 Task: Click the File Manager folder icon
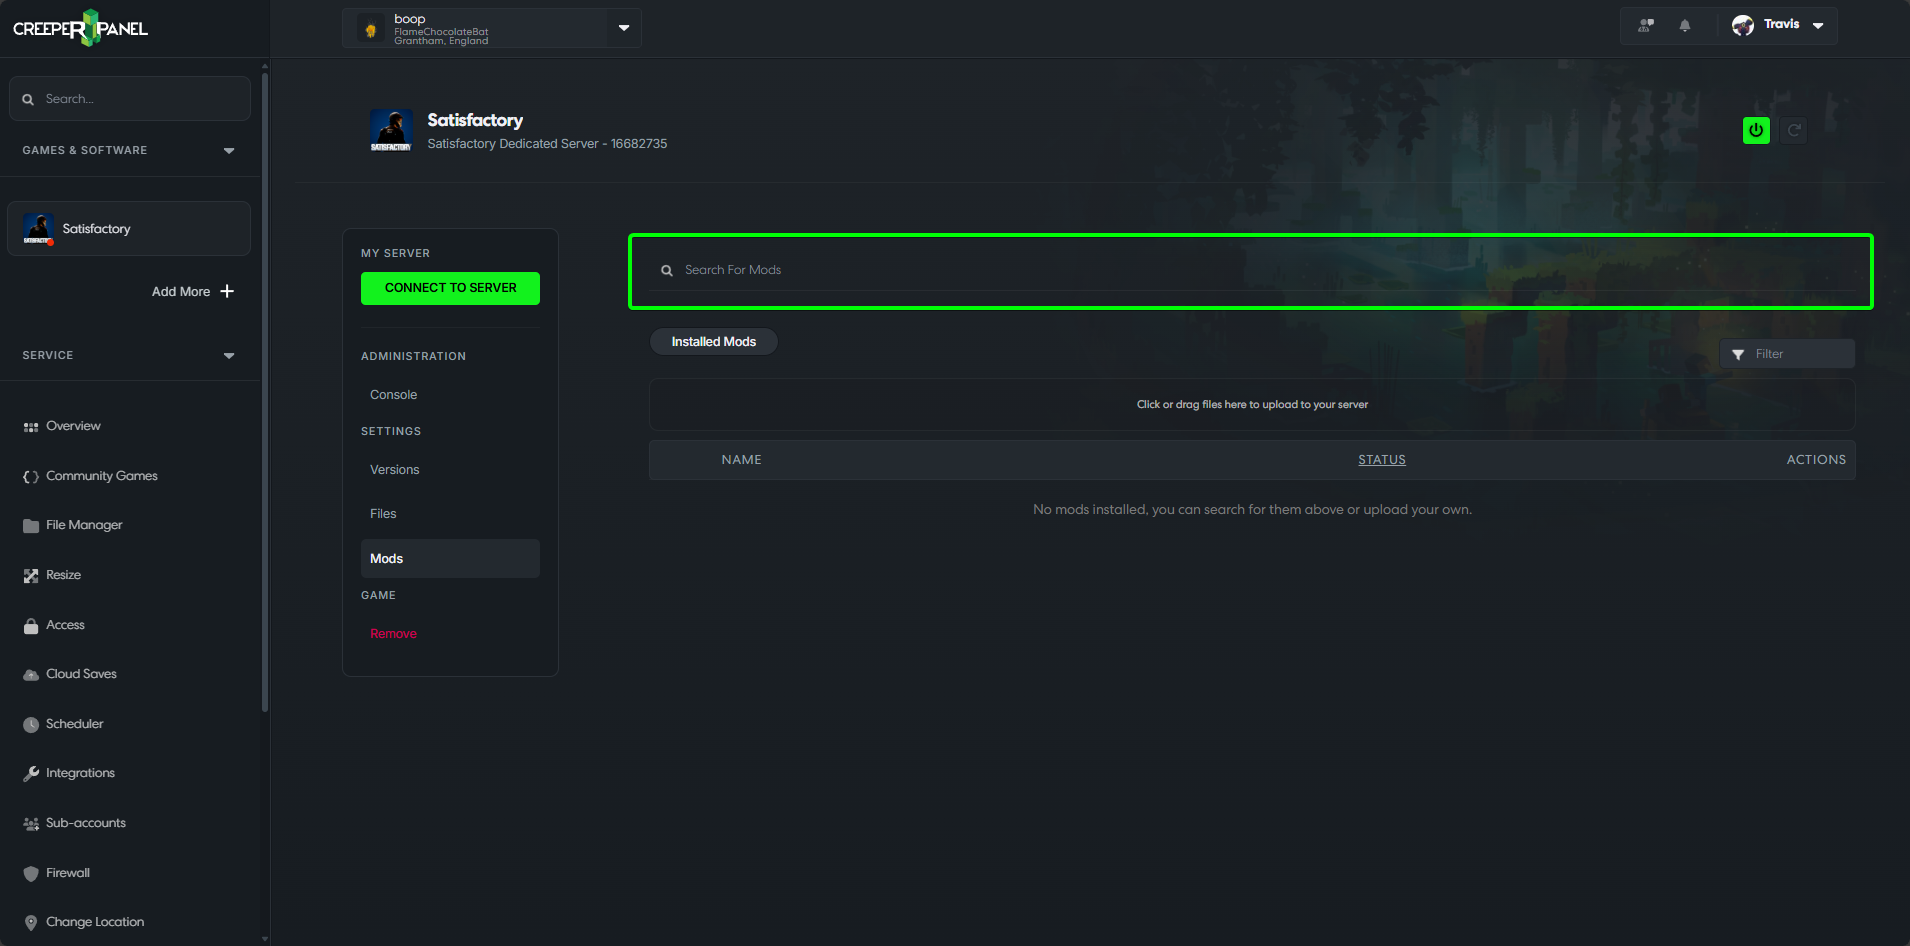[x=31, y=526]
